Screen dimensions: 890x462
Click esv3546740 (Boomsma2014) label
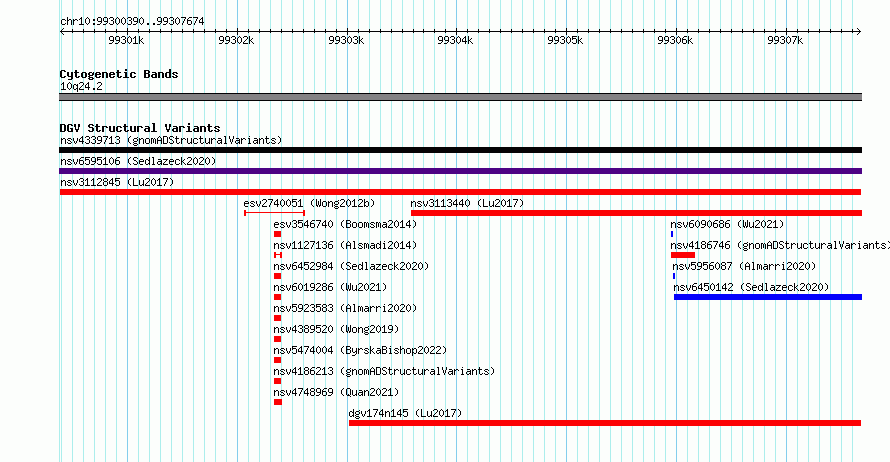(345, 224)
